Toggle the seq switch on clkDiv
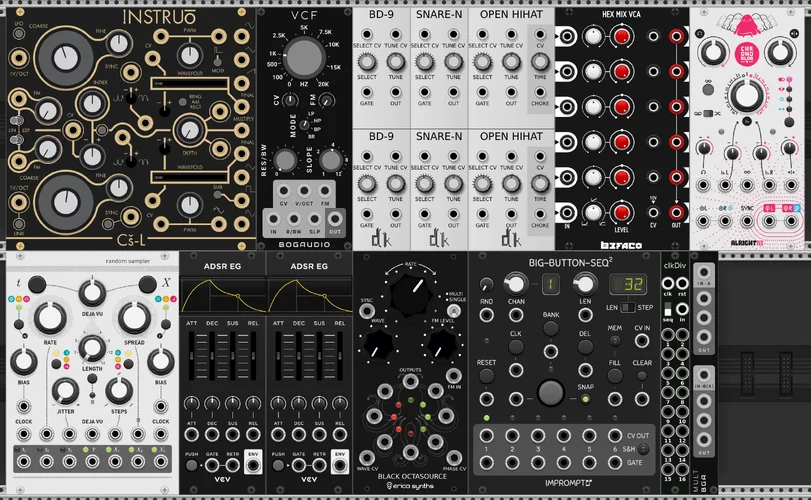 point(668,309)
